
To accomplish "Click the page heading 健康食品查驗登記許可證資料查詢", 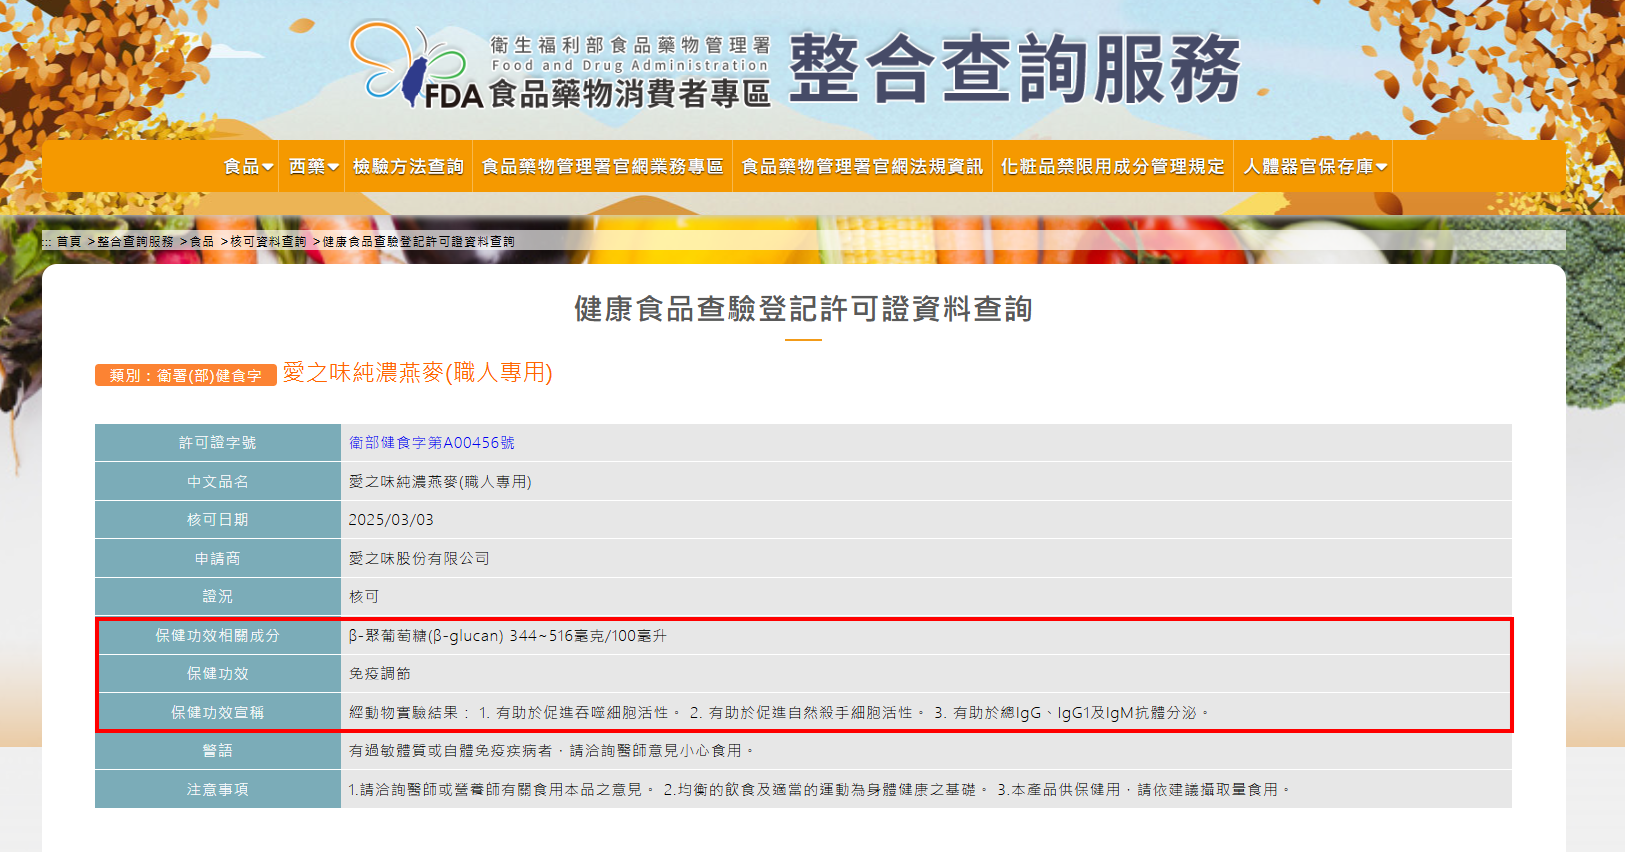I will (x=803, y=309).
